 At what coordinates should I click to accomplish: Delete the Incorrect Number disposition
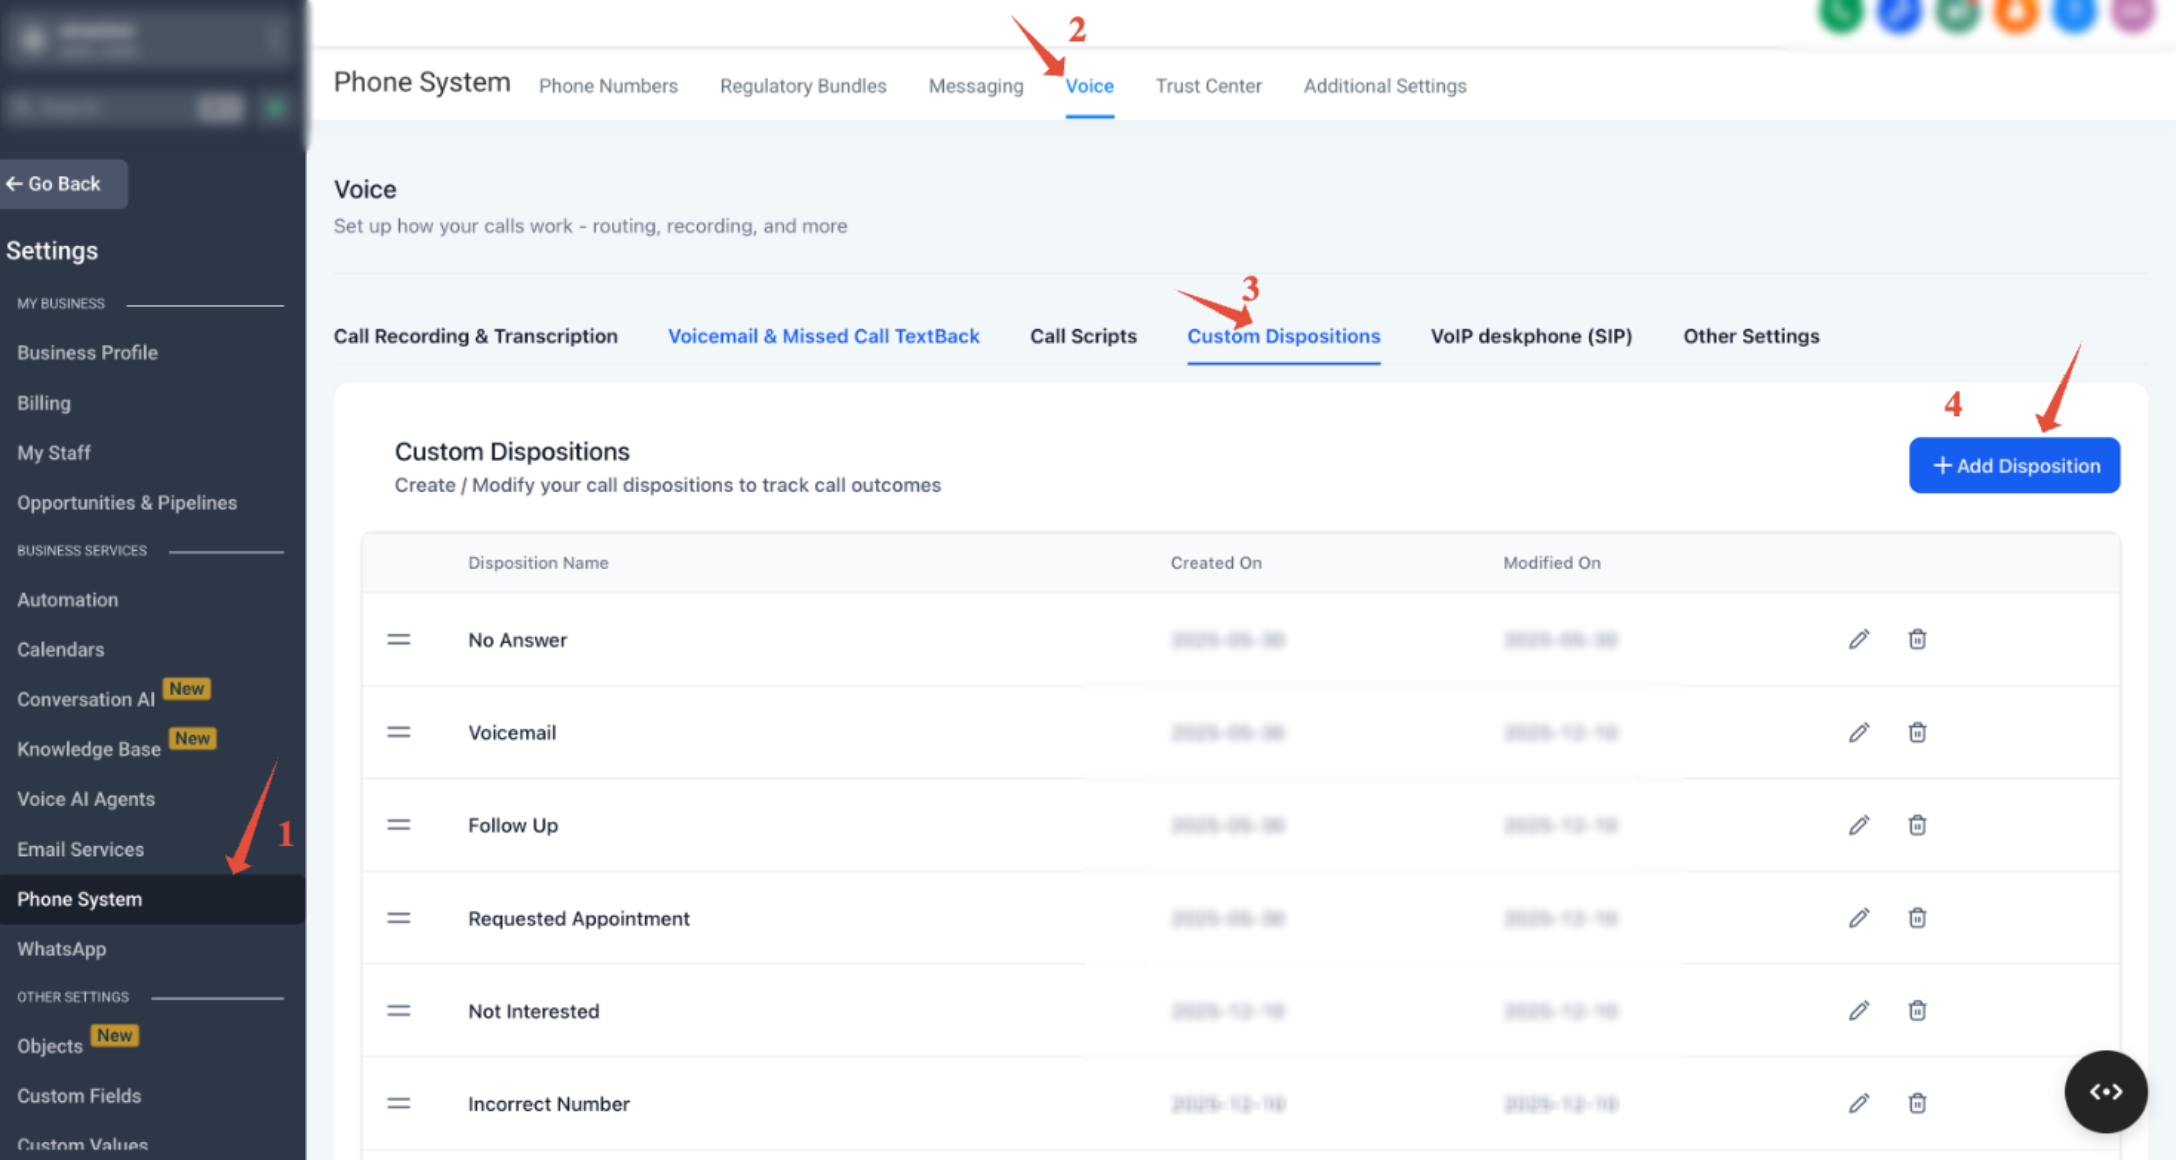(1917, 1104)
